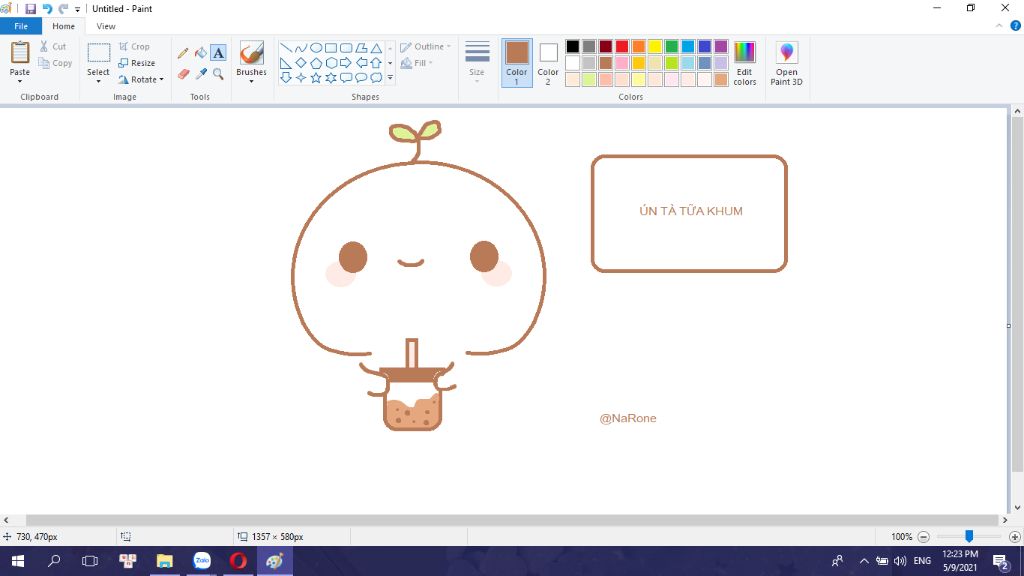Viewport: 1024px width, 576px height.
Task: Choose the Five-point star shape
Action: coord(316,78)
